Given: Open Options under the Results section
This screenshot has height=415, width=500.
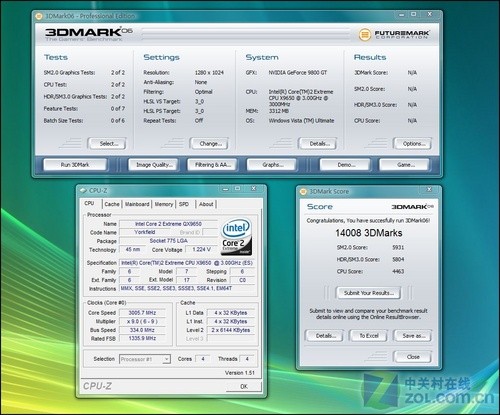Looking at the screenshot, I should point(413,144).
